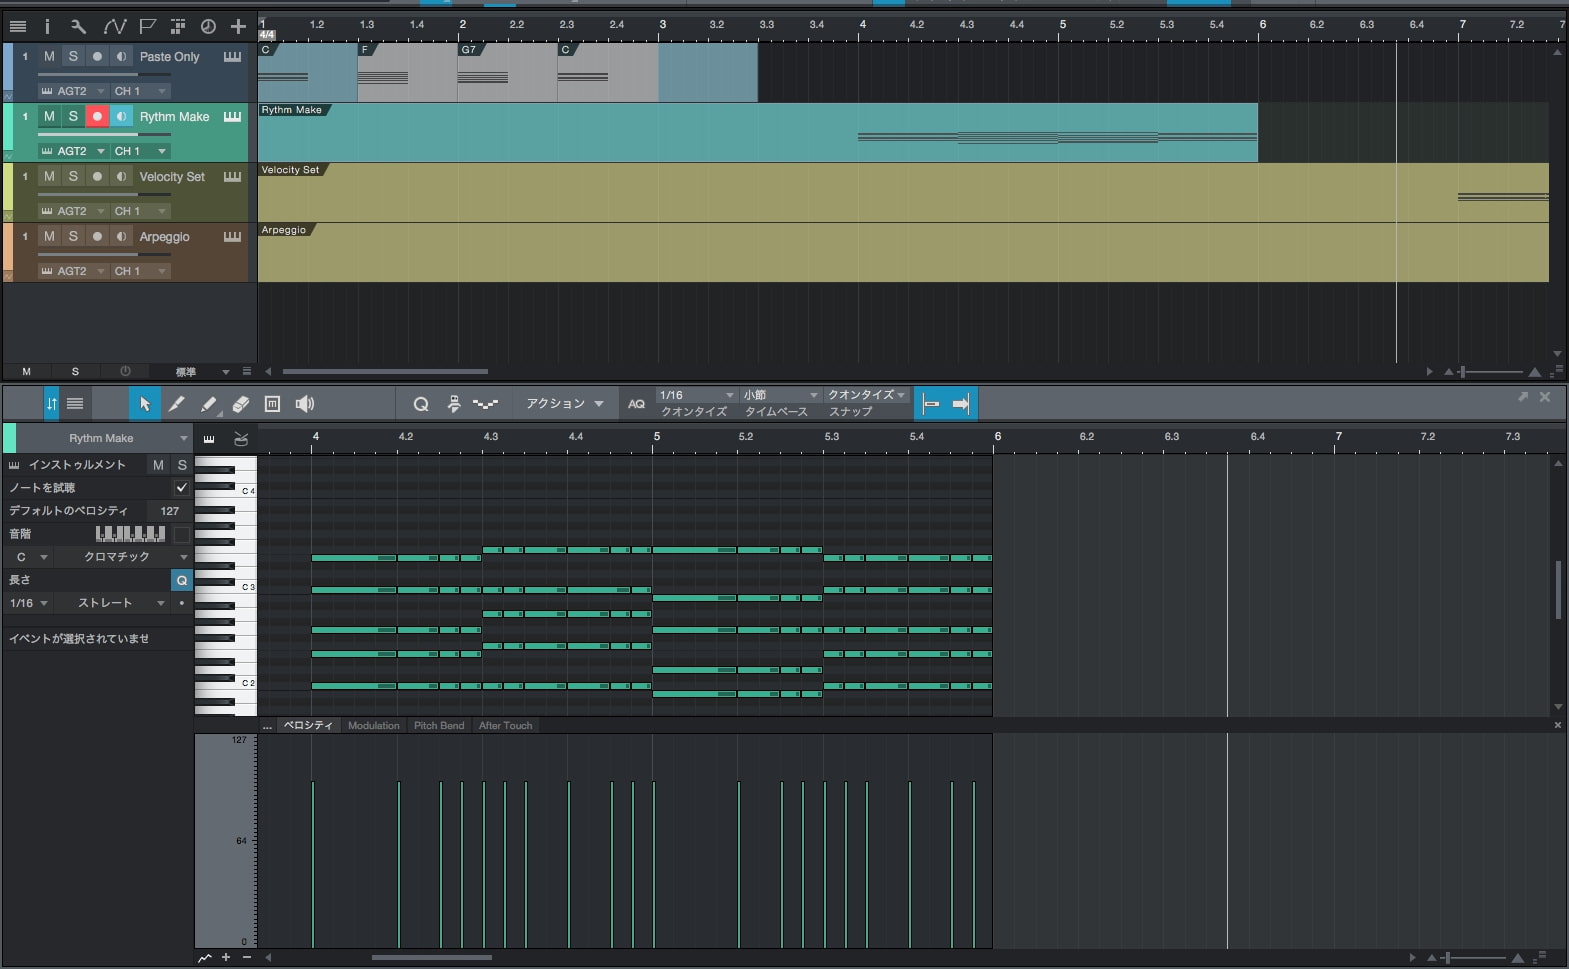Mute the Velocity Set track

[49, 177]
